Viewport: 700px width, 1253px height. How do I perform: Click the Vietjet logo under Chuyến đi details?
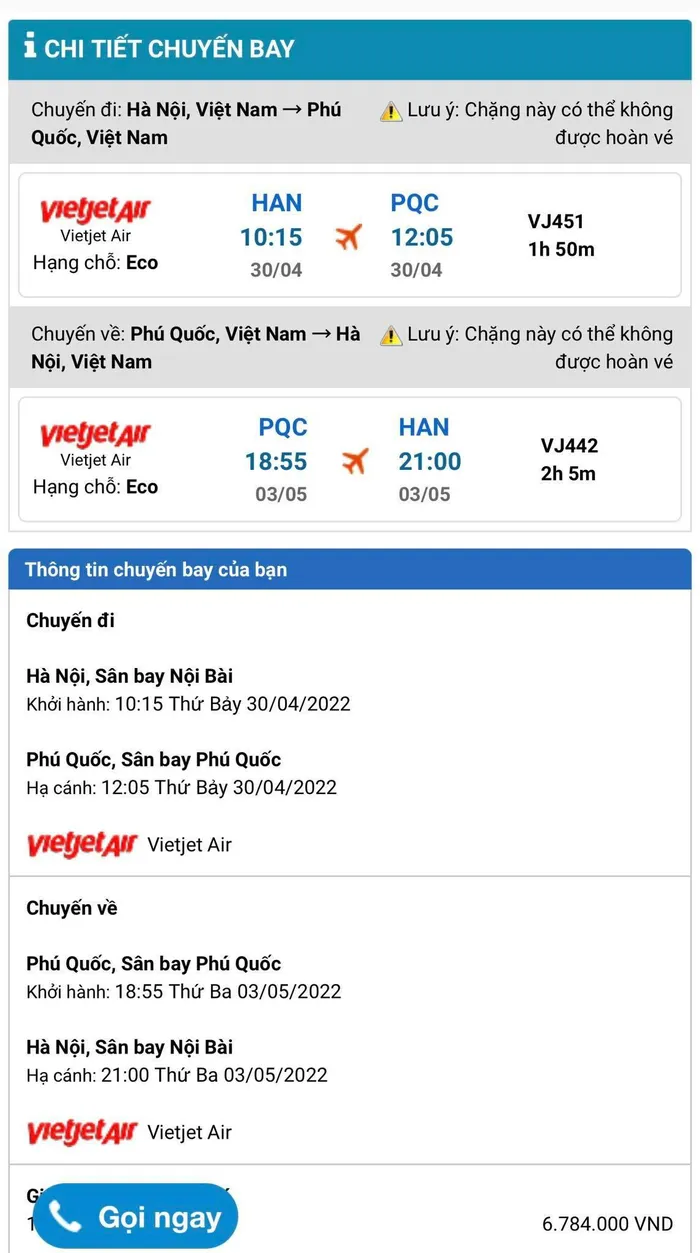81,845
